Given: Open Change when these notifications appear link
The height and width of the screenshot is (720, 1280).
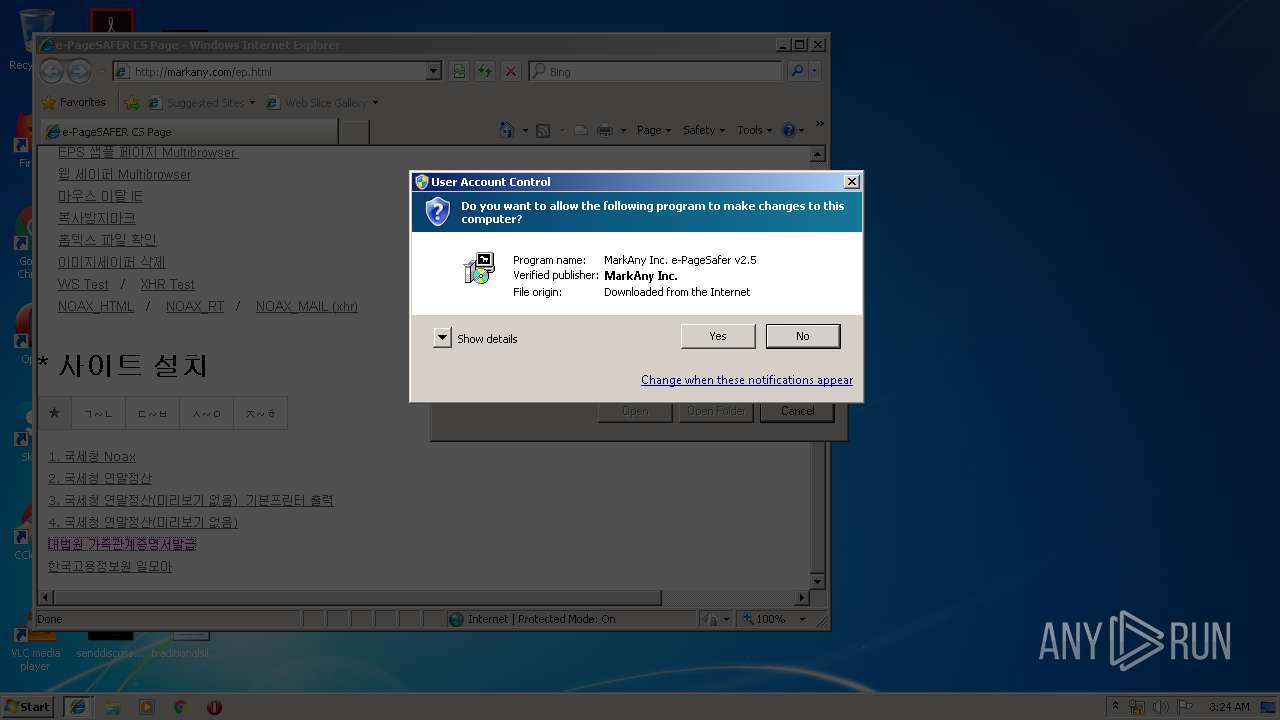Looking at the screenshot, I should click(747, 380).
